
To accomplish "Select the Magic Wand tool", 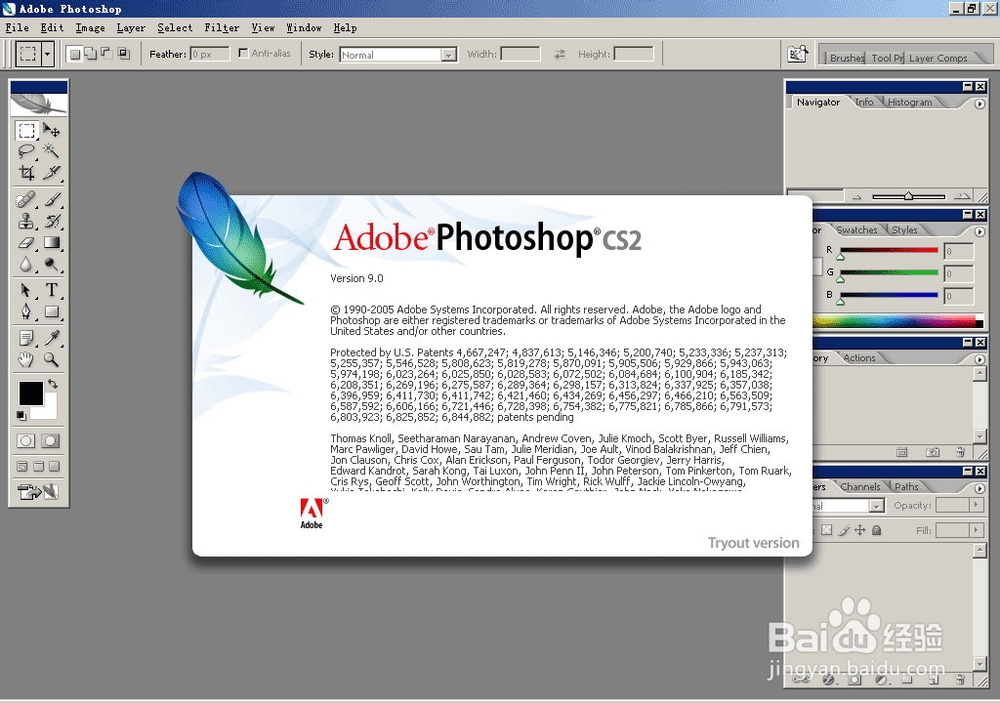I will 52,151.
